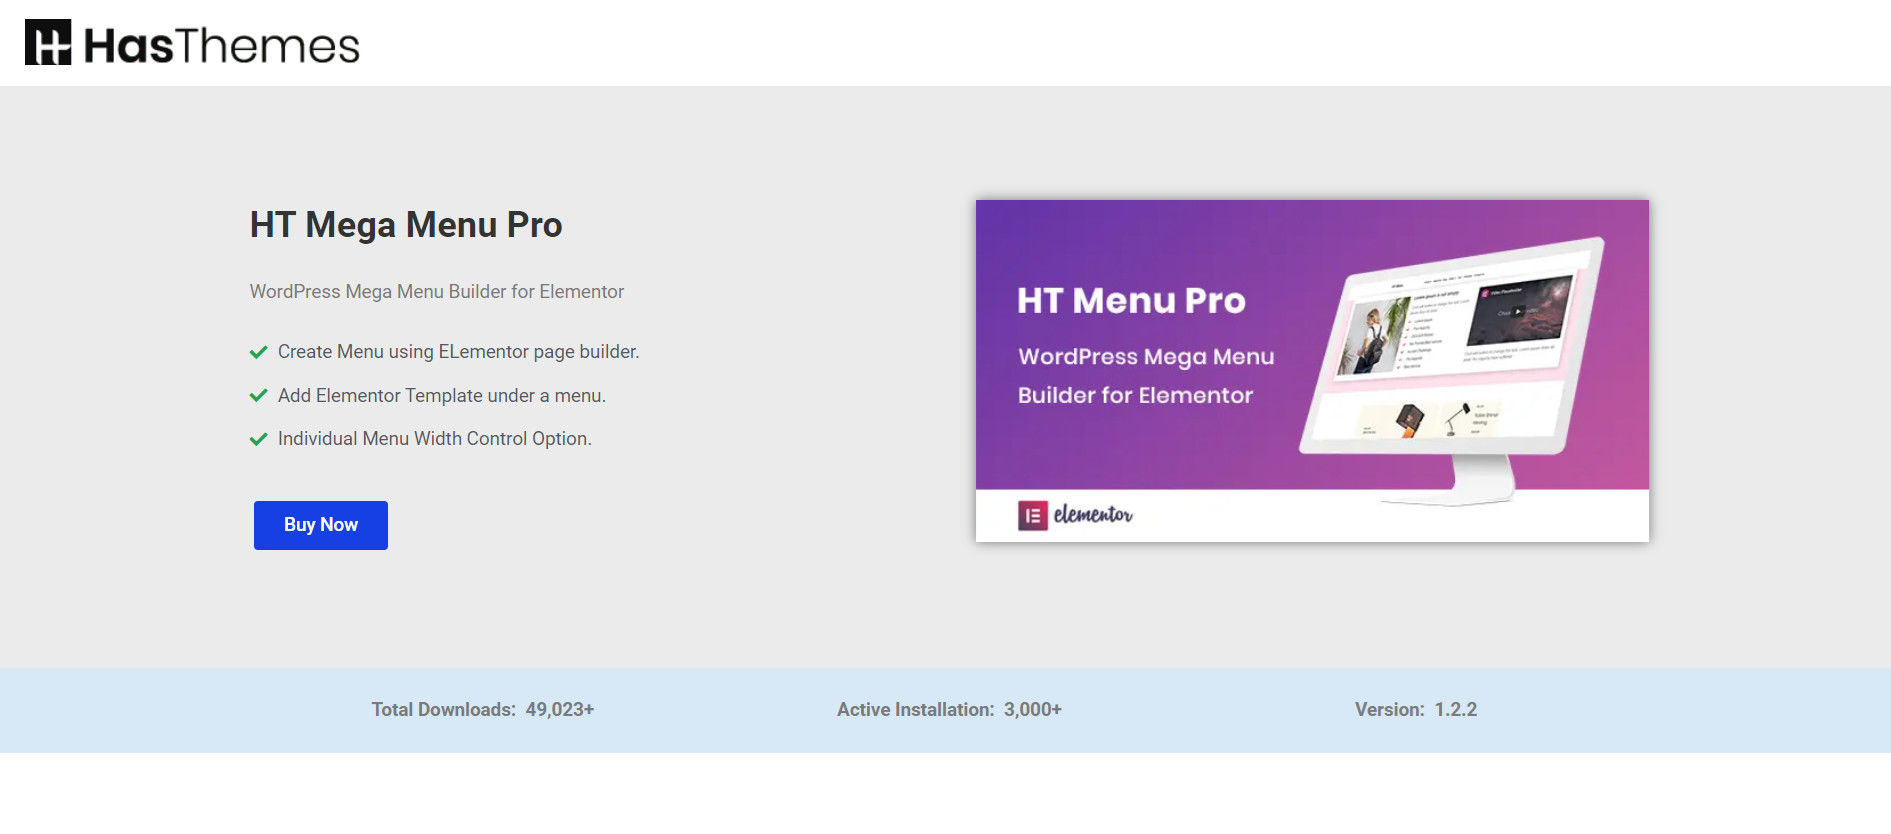Image resolution: width=1891 pixels, height=834 pixels.
Task: Click 'Add Elementor Template under a menu.'
Action: (x=442, y=396)
